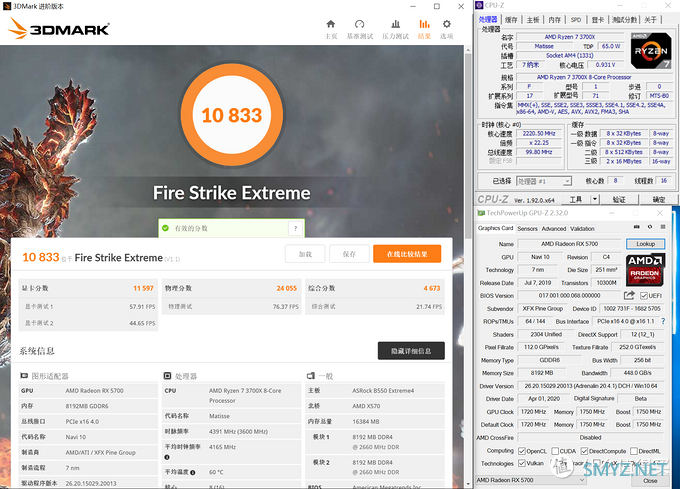Open the Options (选项) gear icon

[x=447, y=24]
